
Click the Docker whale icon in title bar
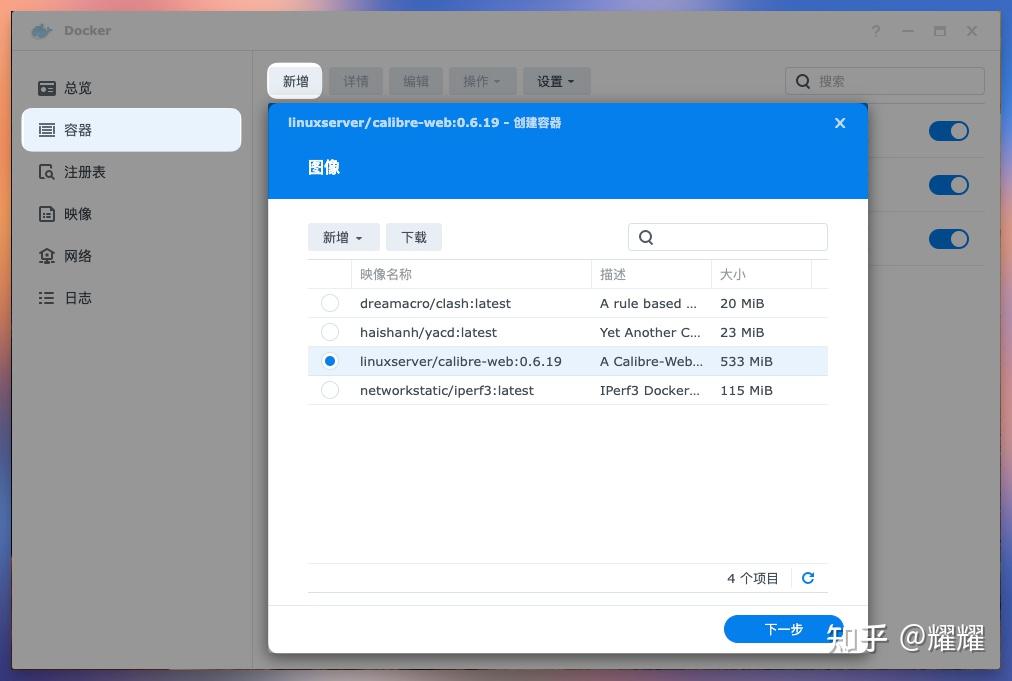pyautogui.click(x=42, y=30)
